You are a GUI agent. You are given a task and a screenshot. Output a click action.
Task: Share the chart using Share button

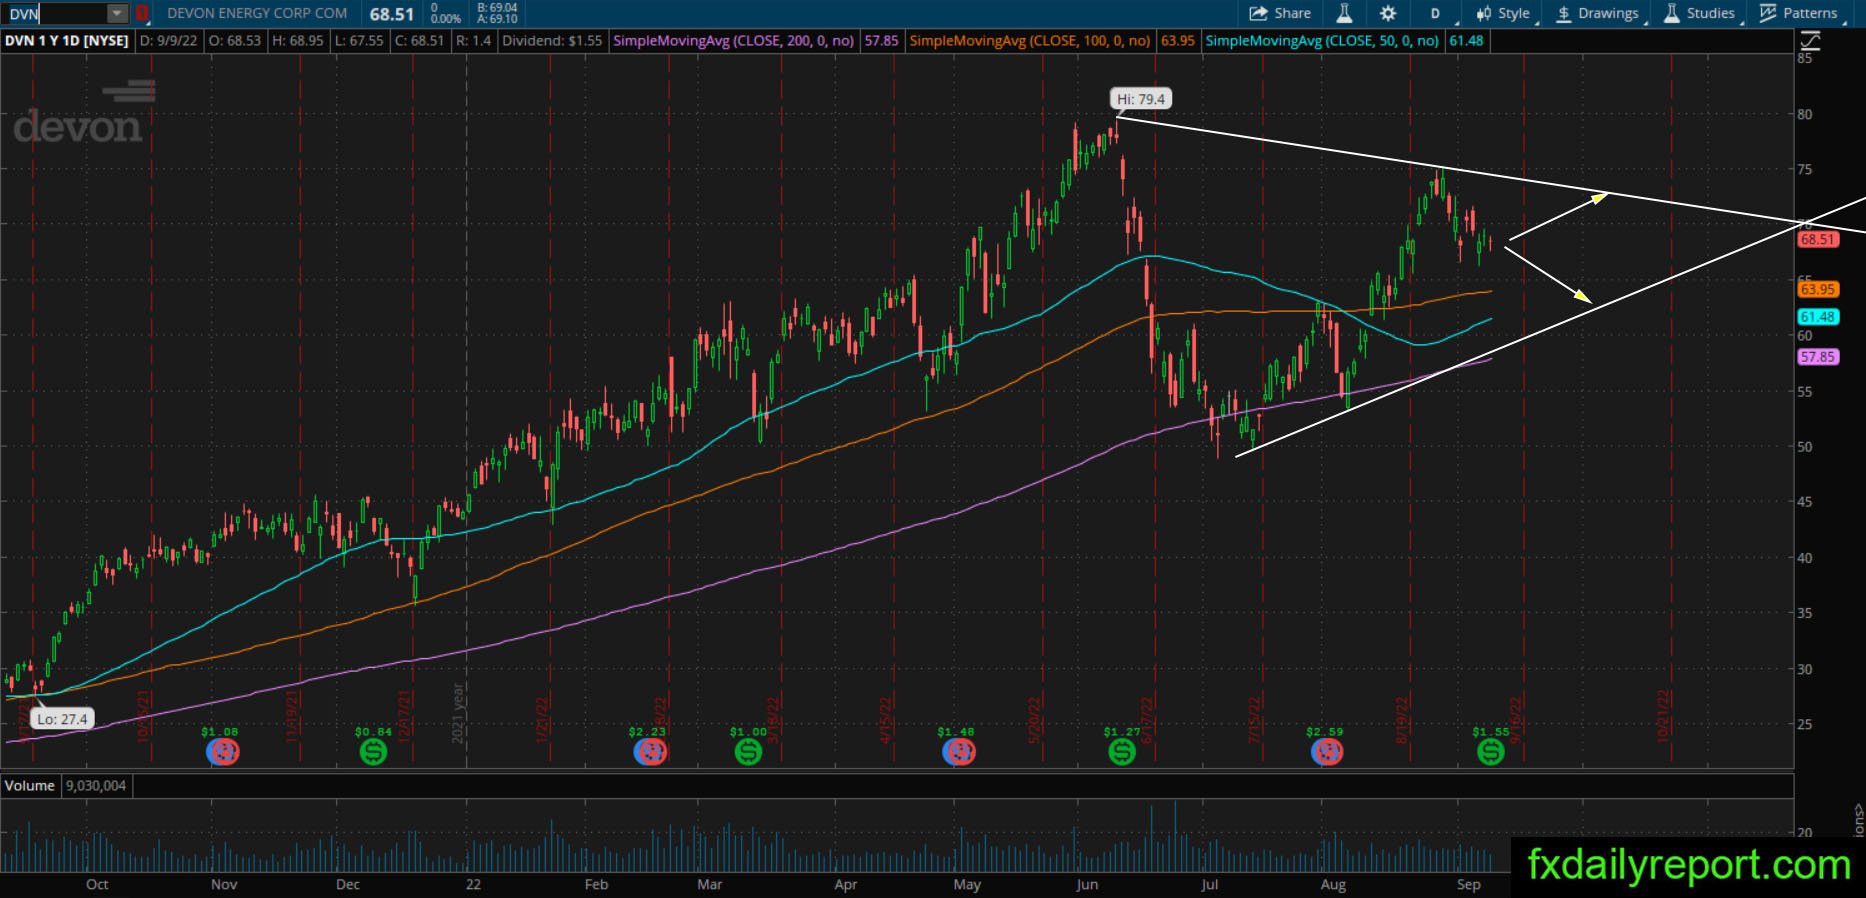pos(1281,13)
